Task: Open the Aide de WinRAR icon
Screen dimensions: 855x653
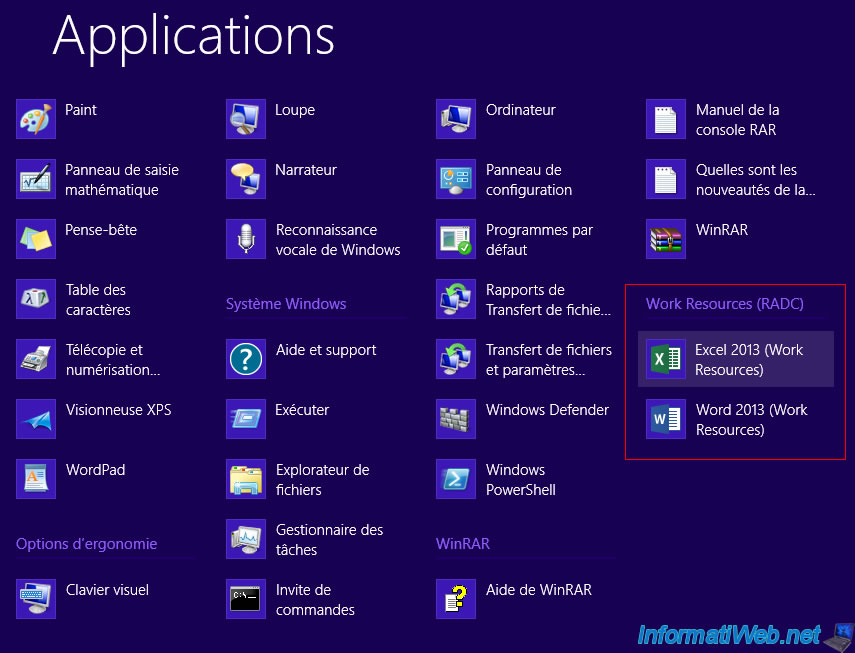Action: pos(456,598)
